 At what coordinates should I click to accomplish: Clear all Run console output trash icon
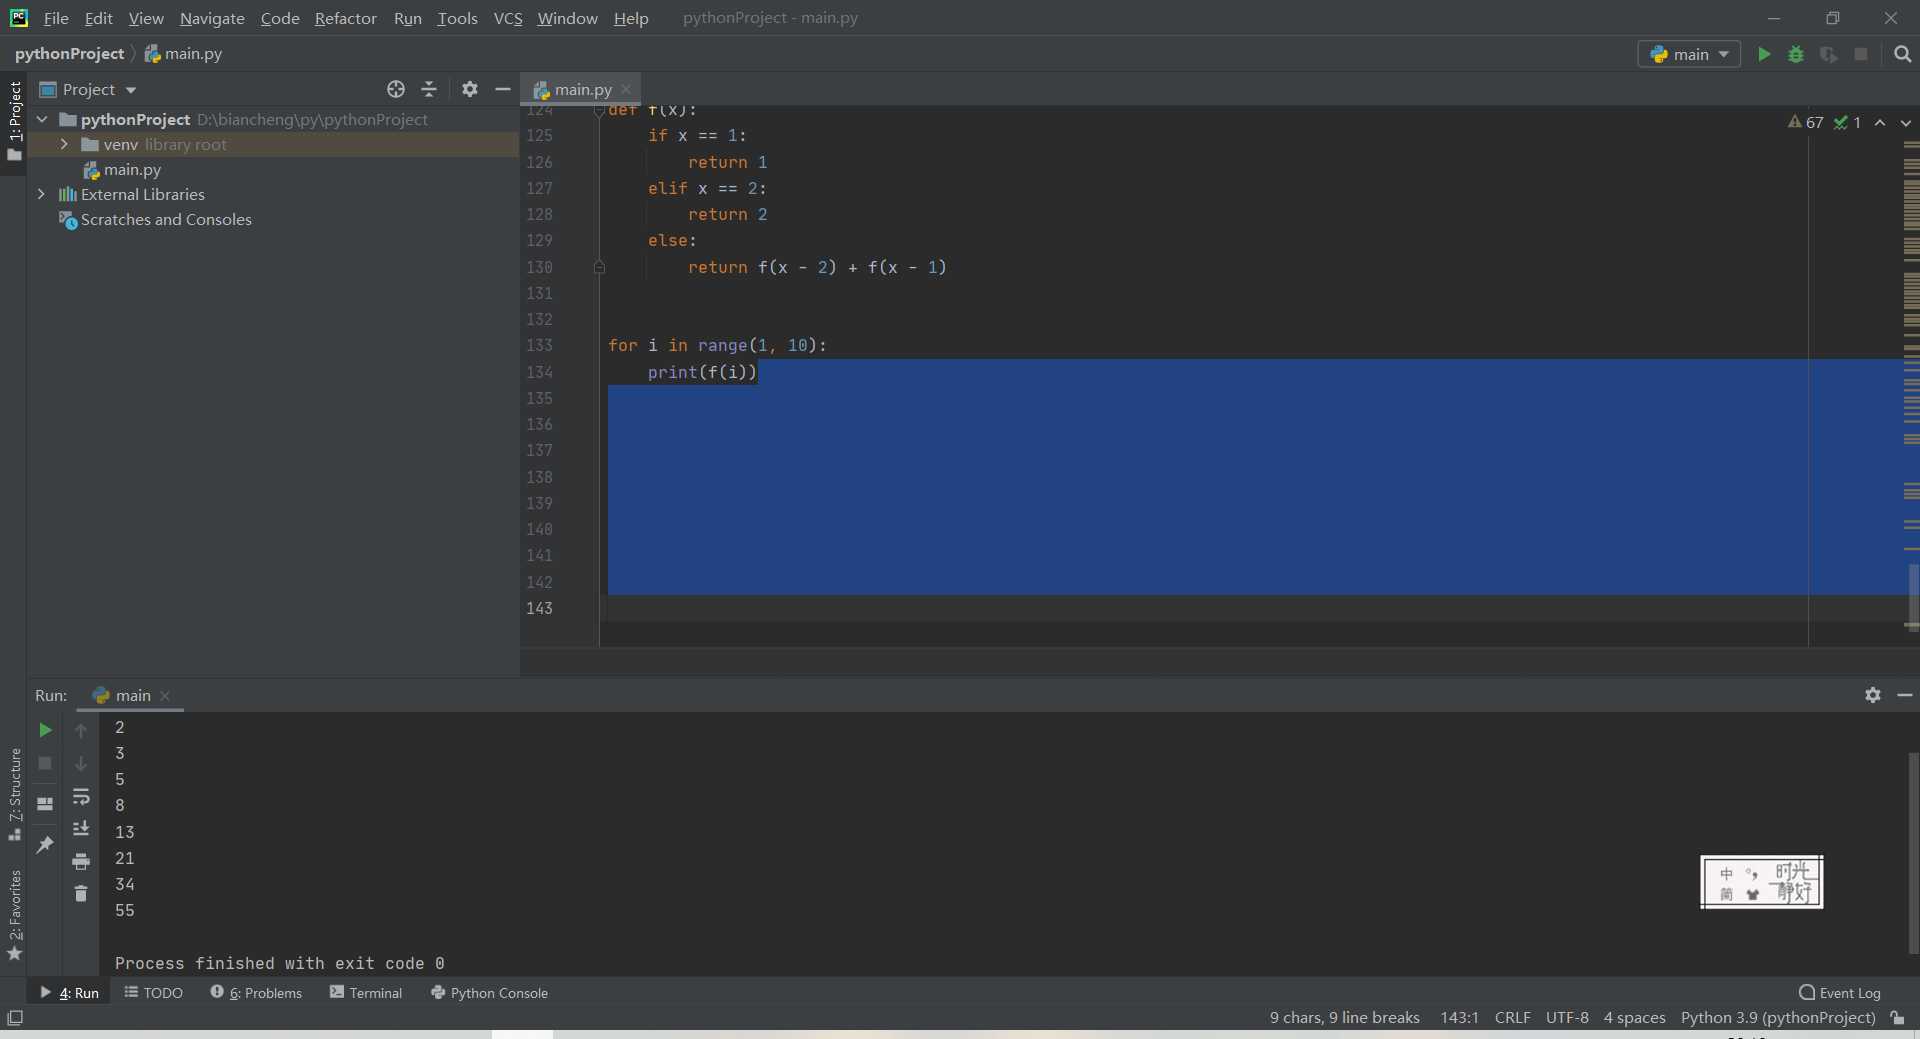coord(81,893)
